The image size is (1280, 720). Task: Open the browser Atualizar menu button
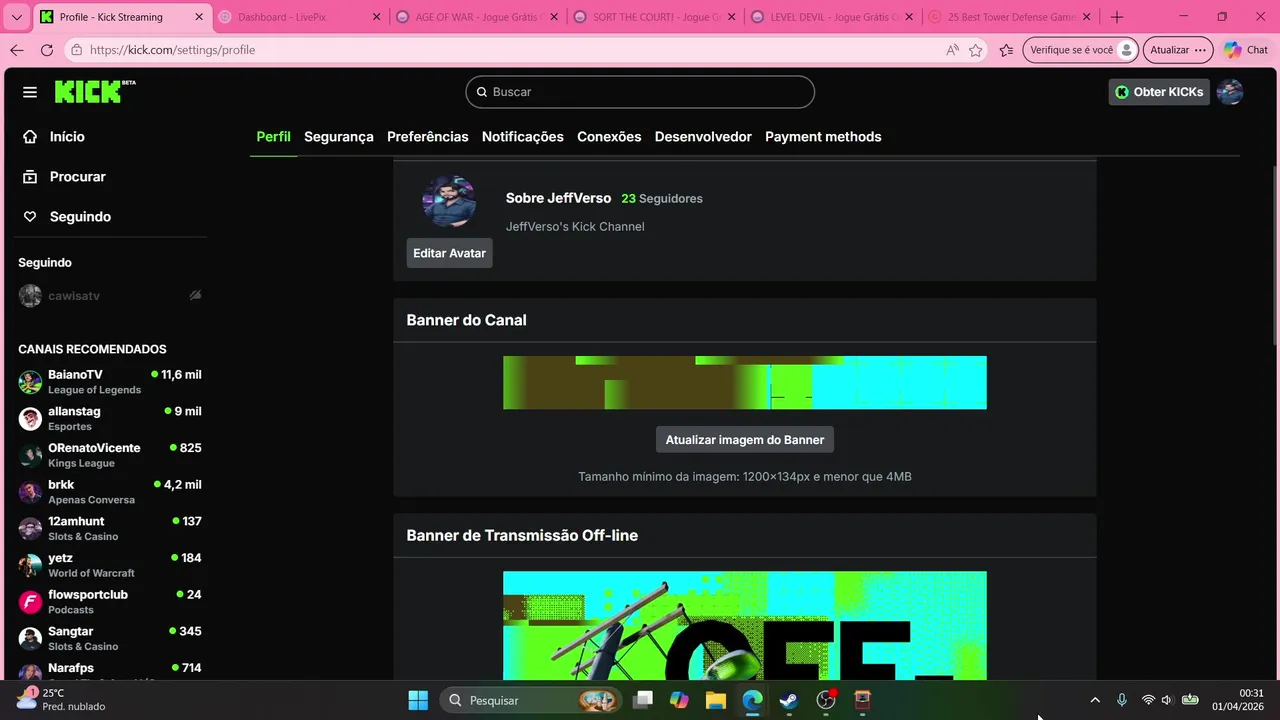(x=1178, y=50)
